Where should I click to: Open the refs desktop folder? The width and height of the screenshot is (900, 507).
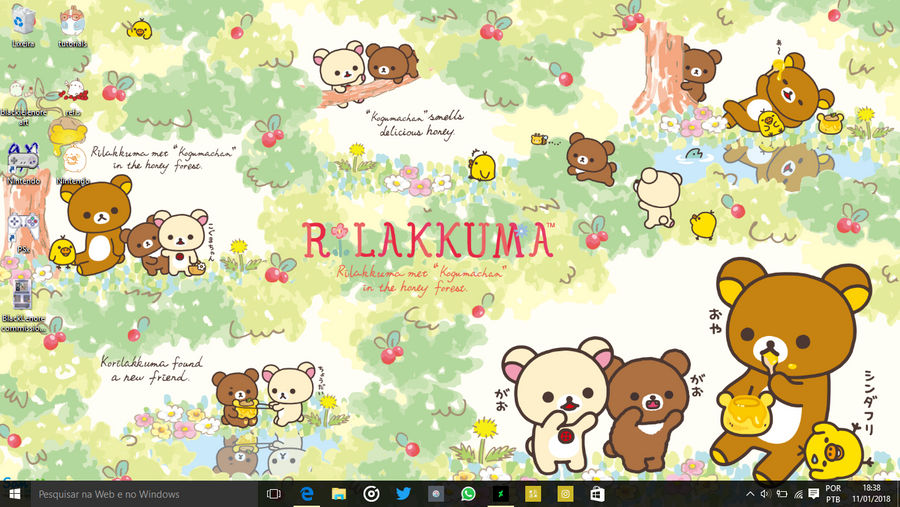coord(73,96)
